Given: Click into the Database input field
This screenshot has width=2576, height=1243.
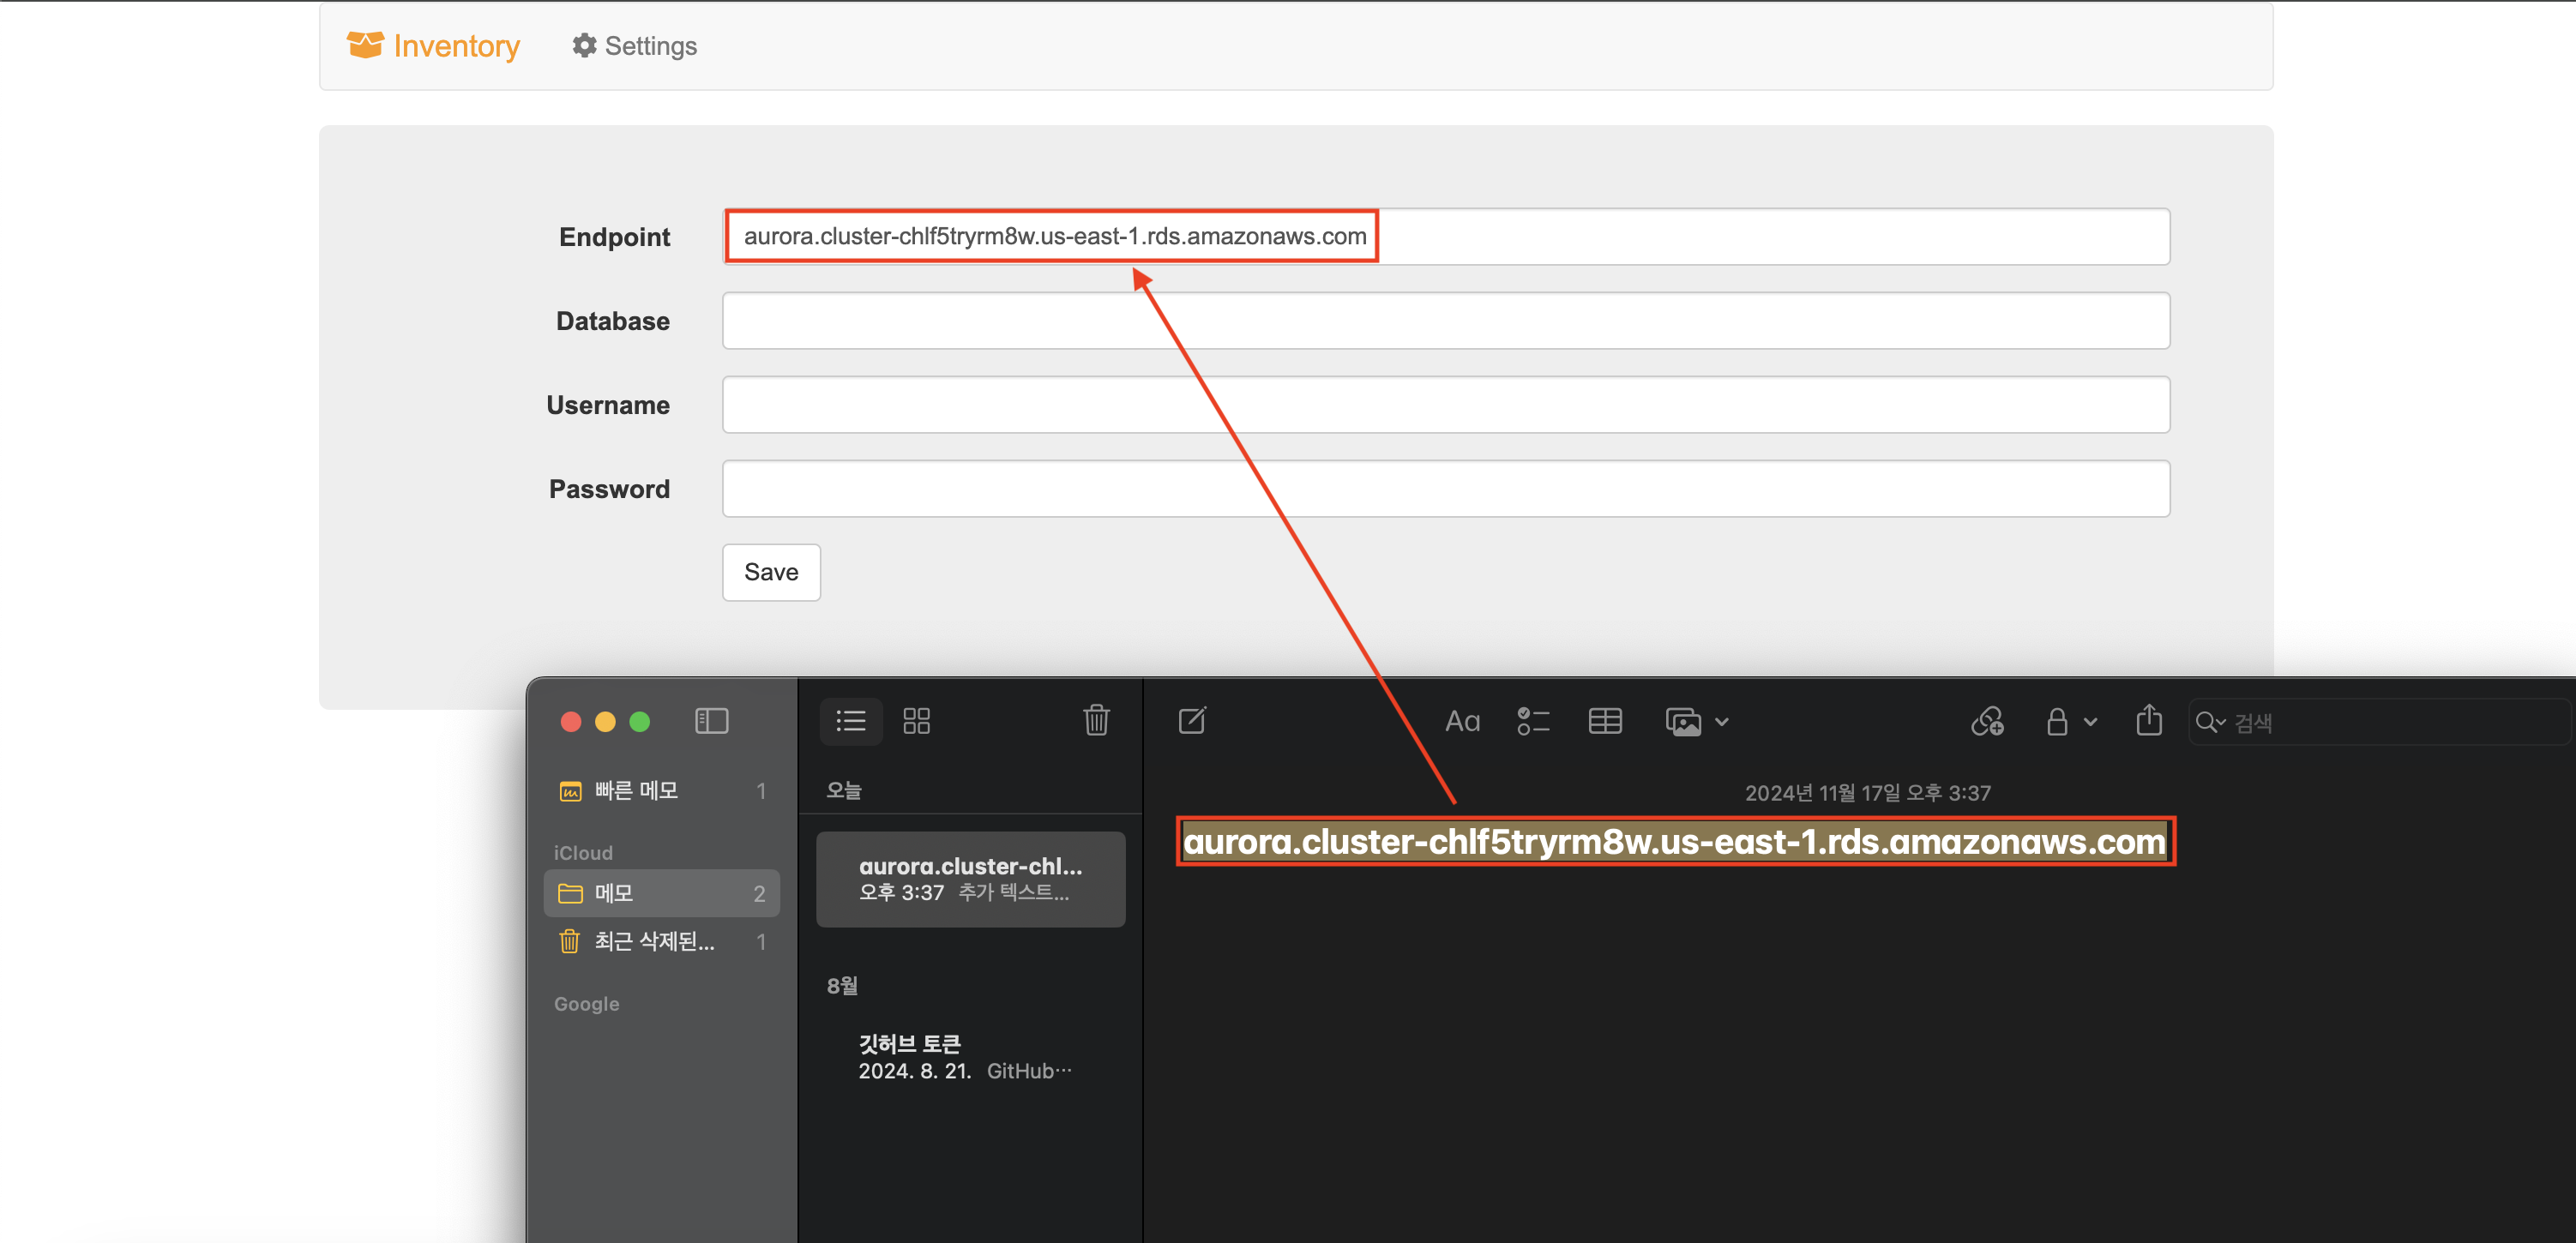Looking at the screenshot, I should 1445,321.
